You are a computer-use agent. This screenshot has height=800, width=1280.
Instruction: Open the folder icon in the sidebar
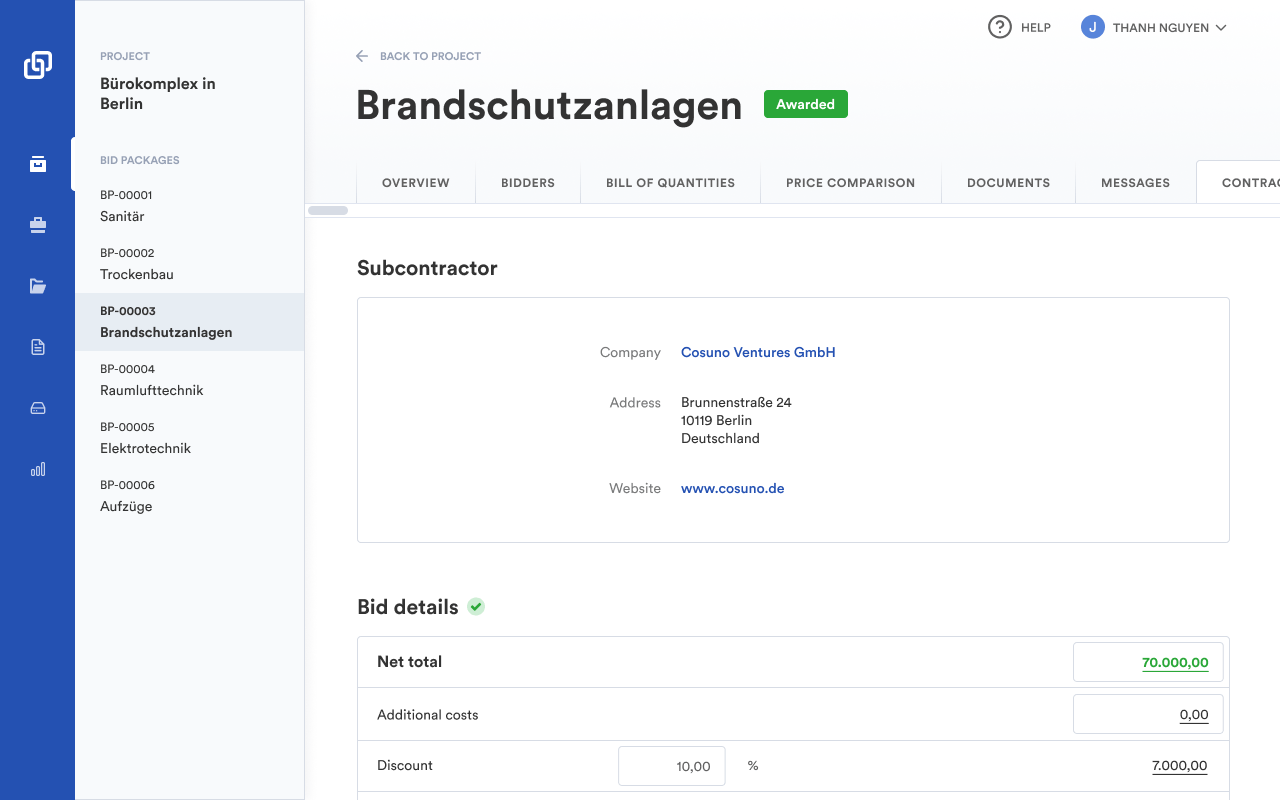coord(38,287)
